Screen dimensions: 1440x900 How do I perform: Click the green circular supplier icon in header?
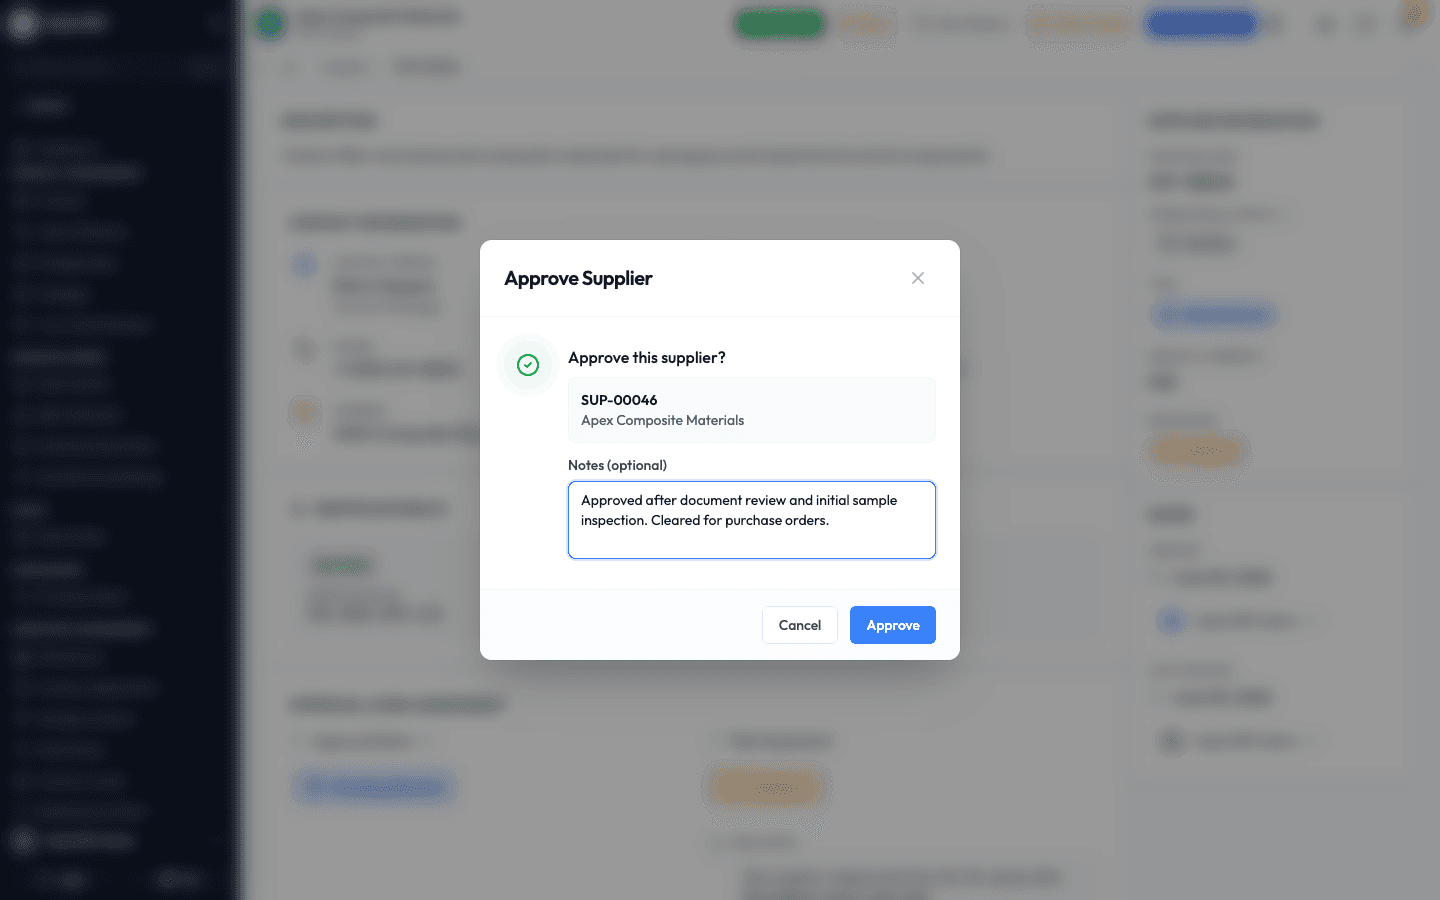coord(271,23)
